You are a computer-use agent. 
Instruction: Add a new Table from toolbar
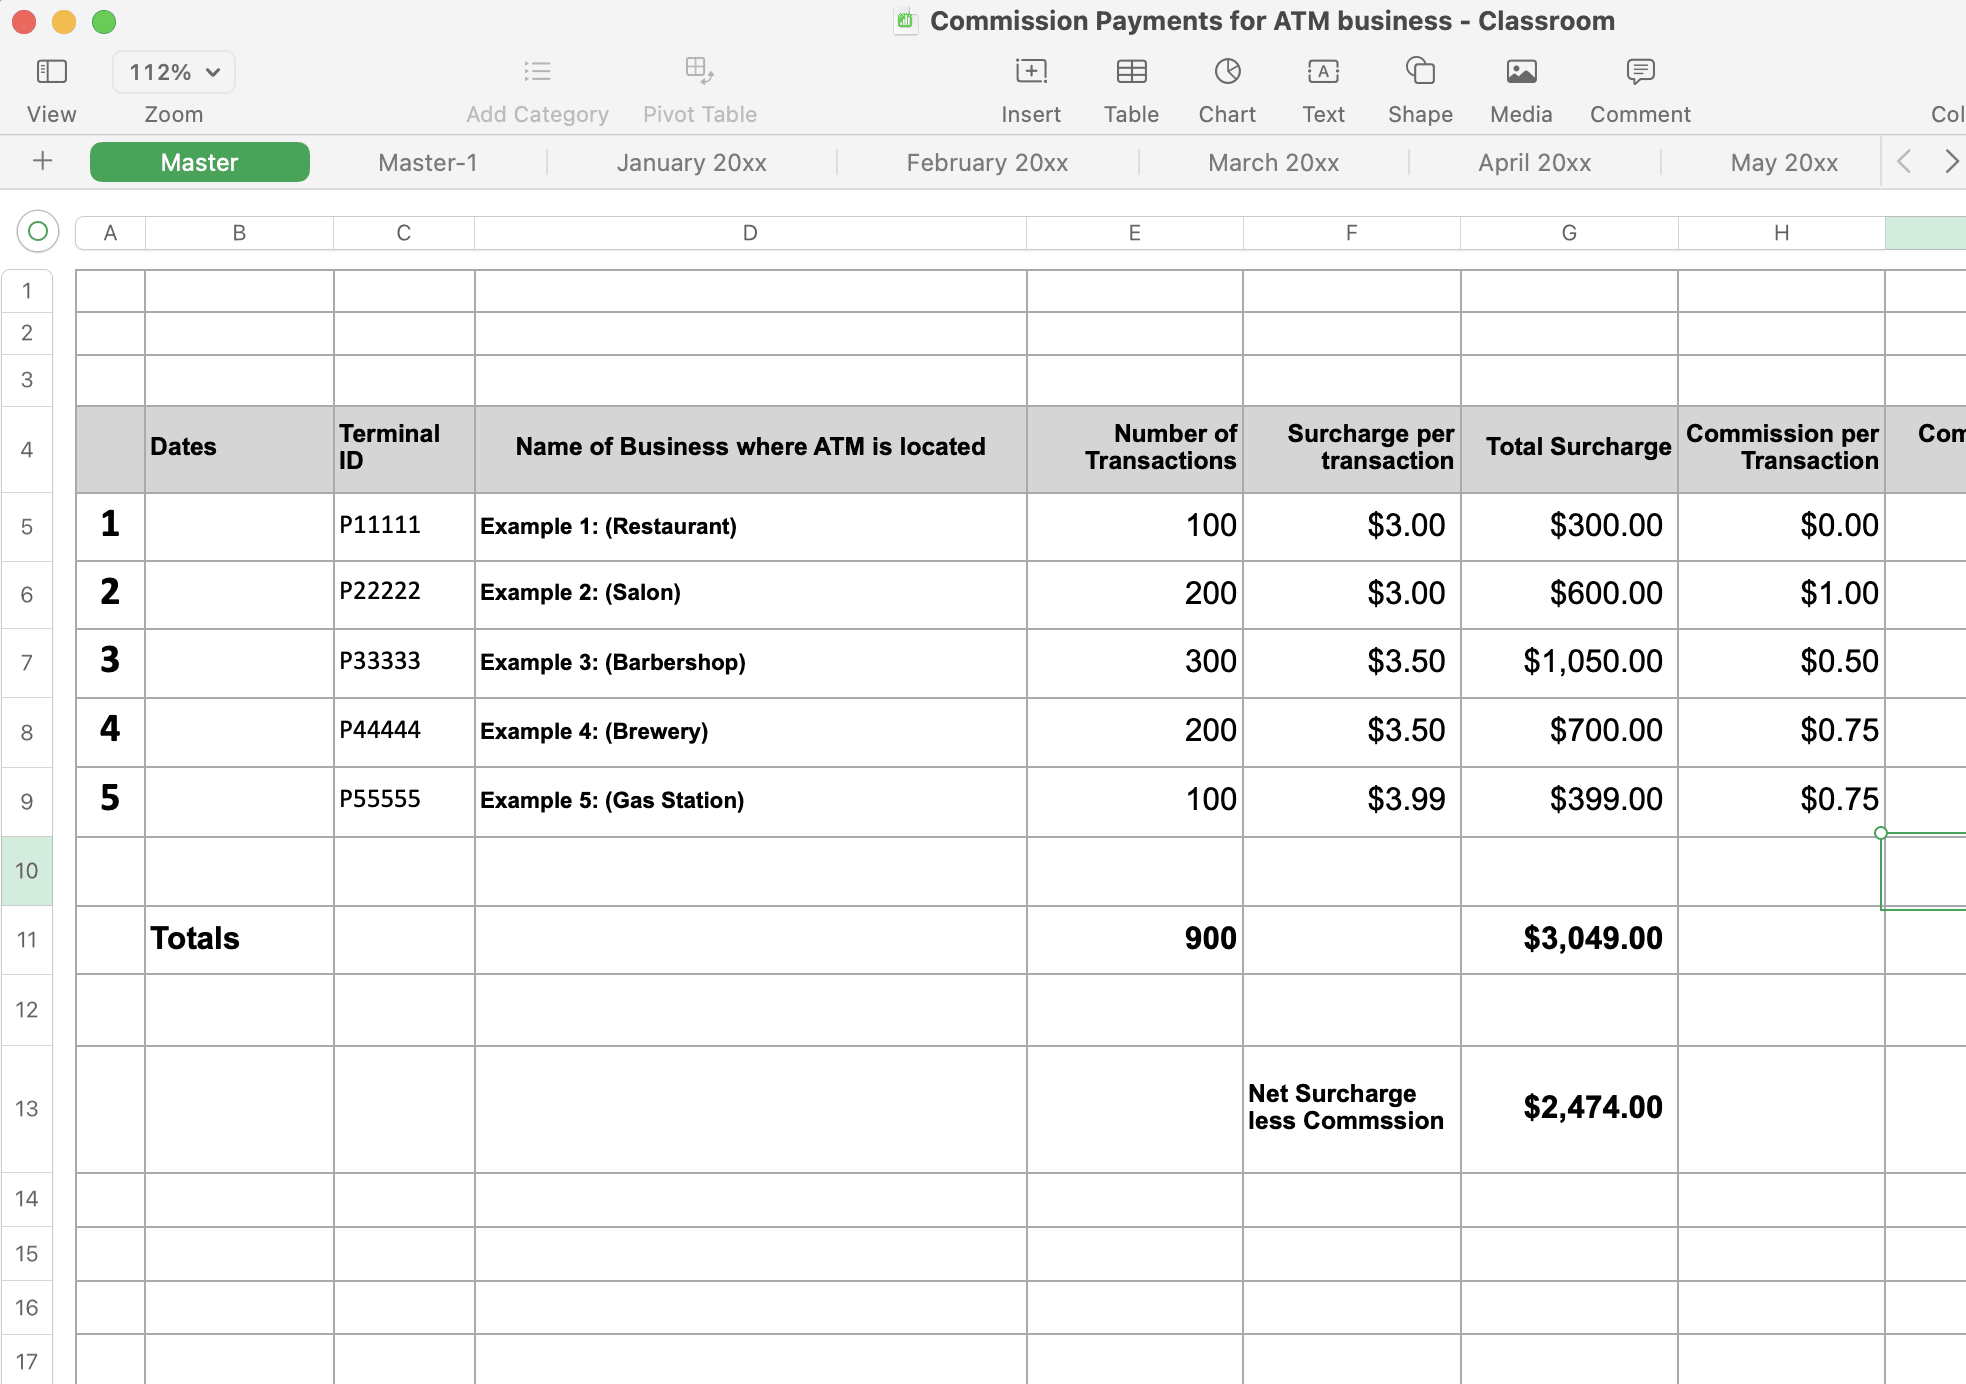coord(1131,72)
